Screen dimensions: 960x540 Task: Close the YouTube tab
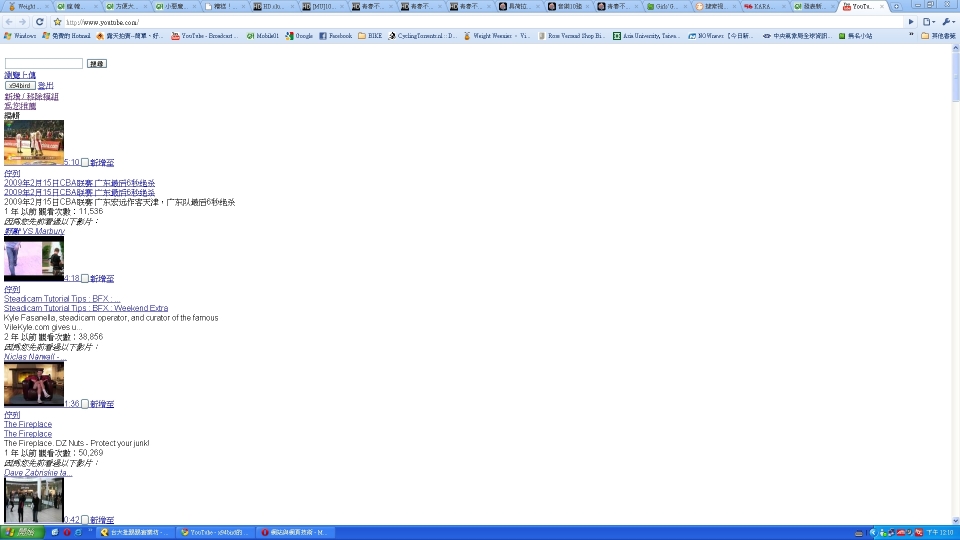pos(882,6)
